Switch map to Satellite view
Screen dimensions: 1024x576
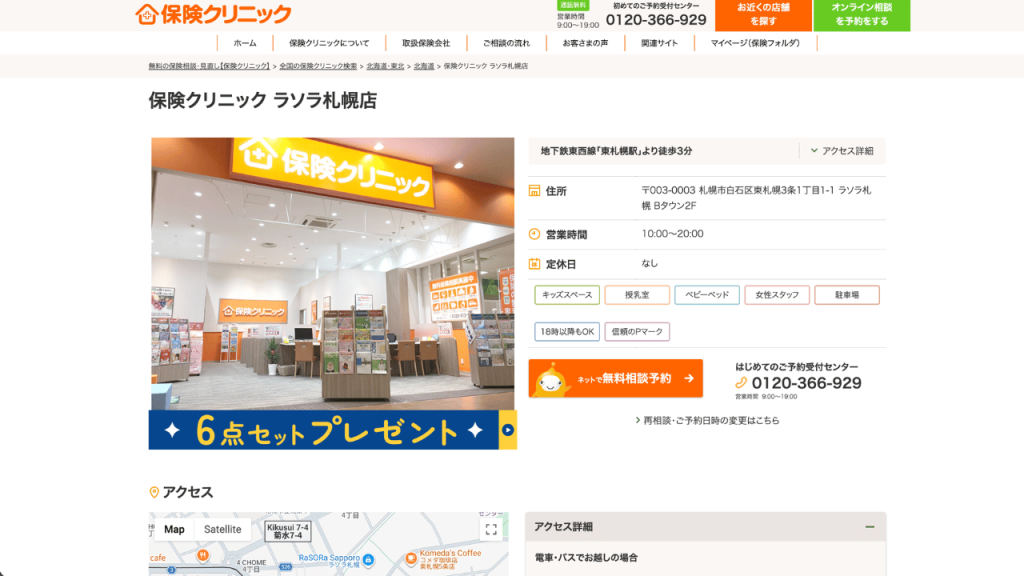click(x=223, y=530)
